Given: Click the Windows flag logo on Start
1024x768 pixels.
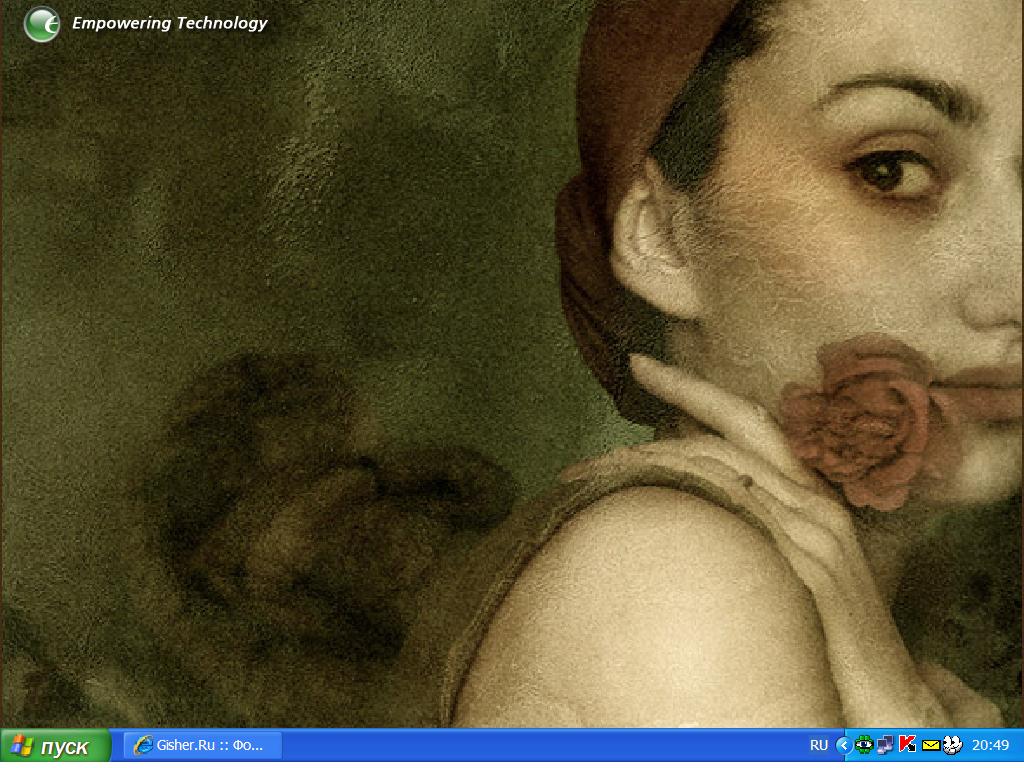Looking at the screenshot, I should [x=22, y=746].
